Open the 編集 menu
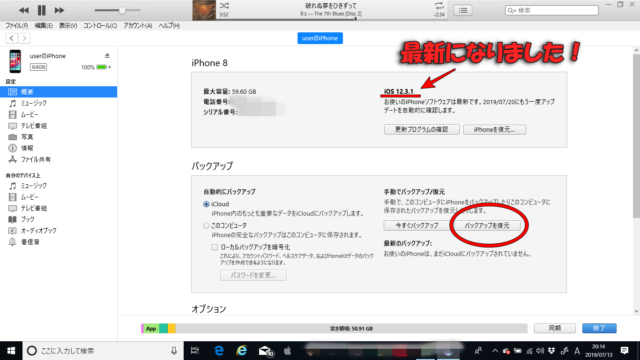The height and width of the screenshot is (360, 640). [44, 25]
